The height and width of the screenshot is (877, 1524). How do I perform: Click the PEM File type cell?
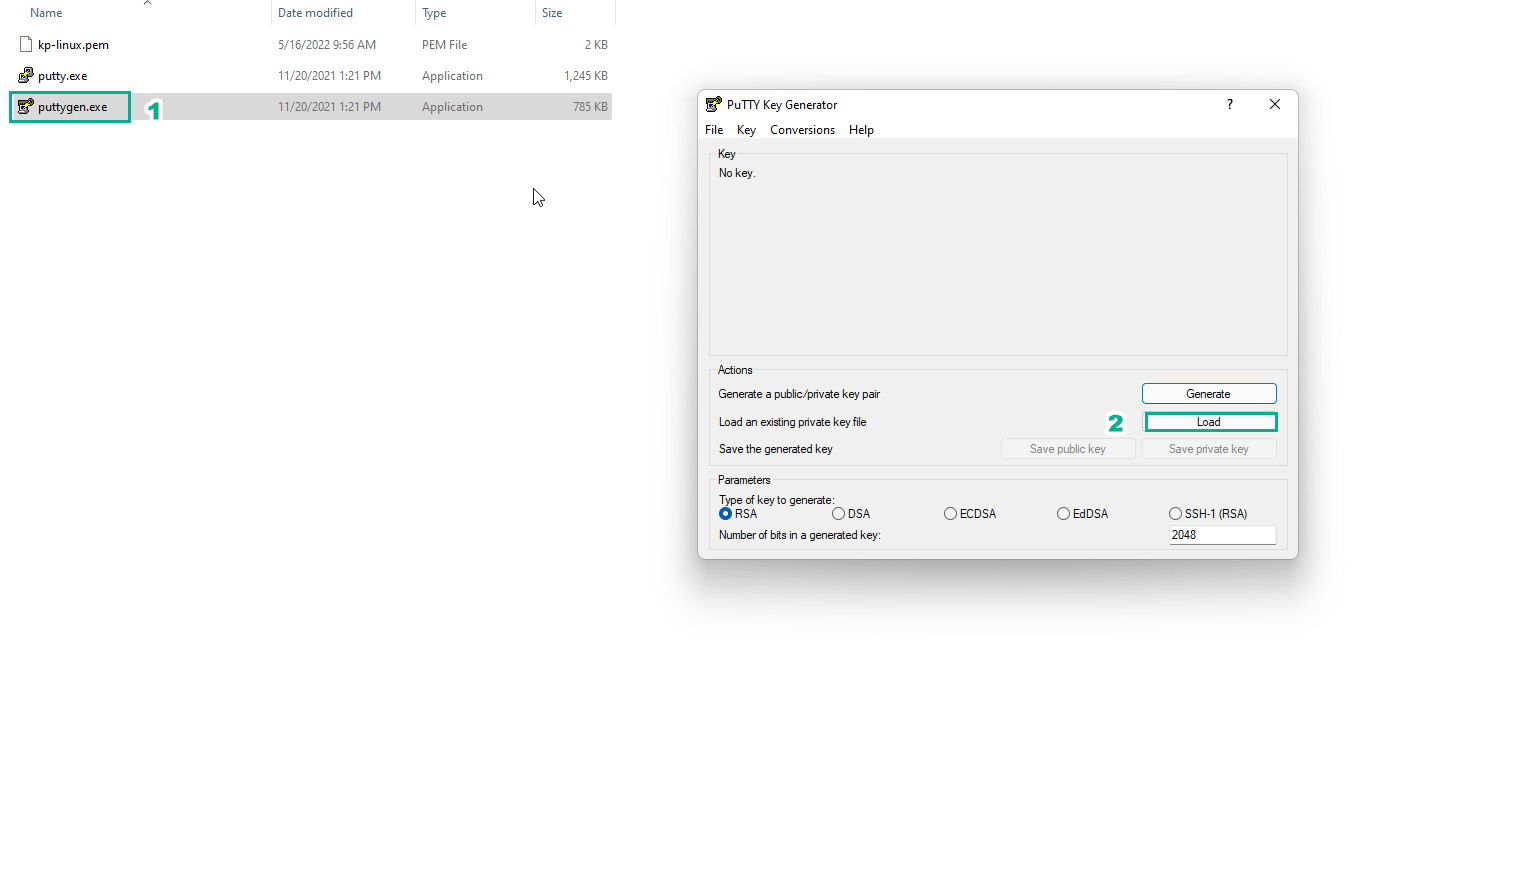444,45
